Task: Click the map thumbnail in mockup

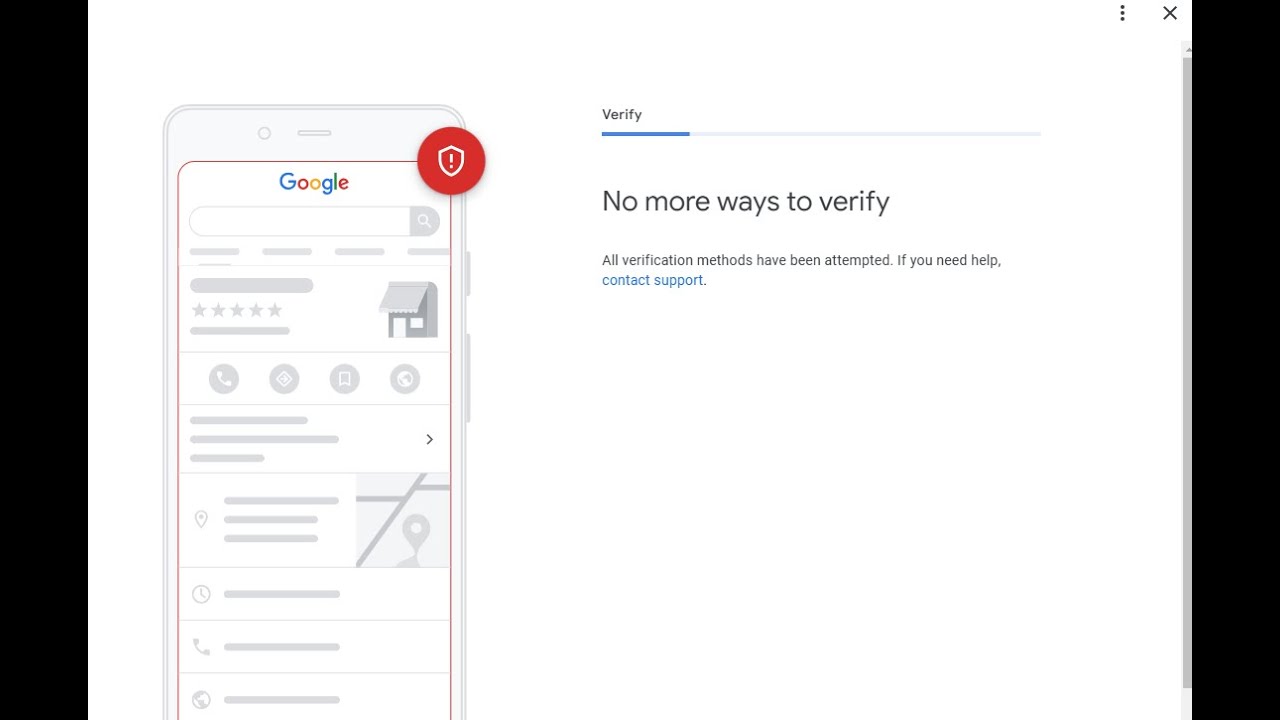Action: coord(403,520)
